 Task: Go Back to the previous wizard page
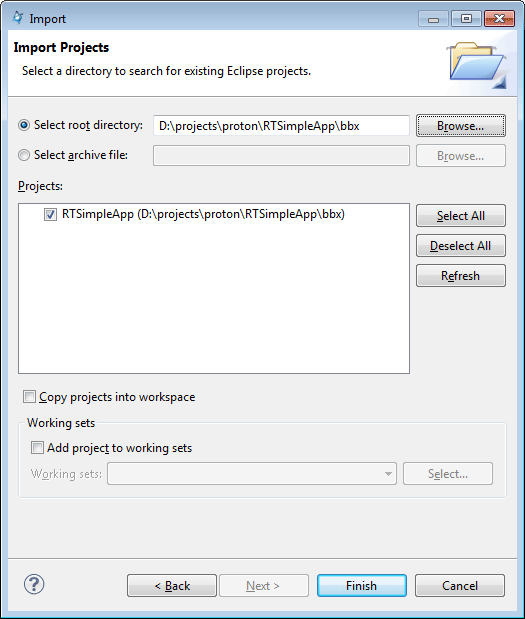point(172,585)
